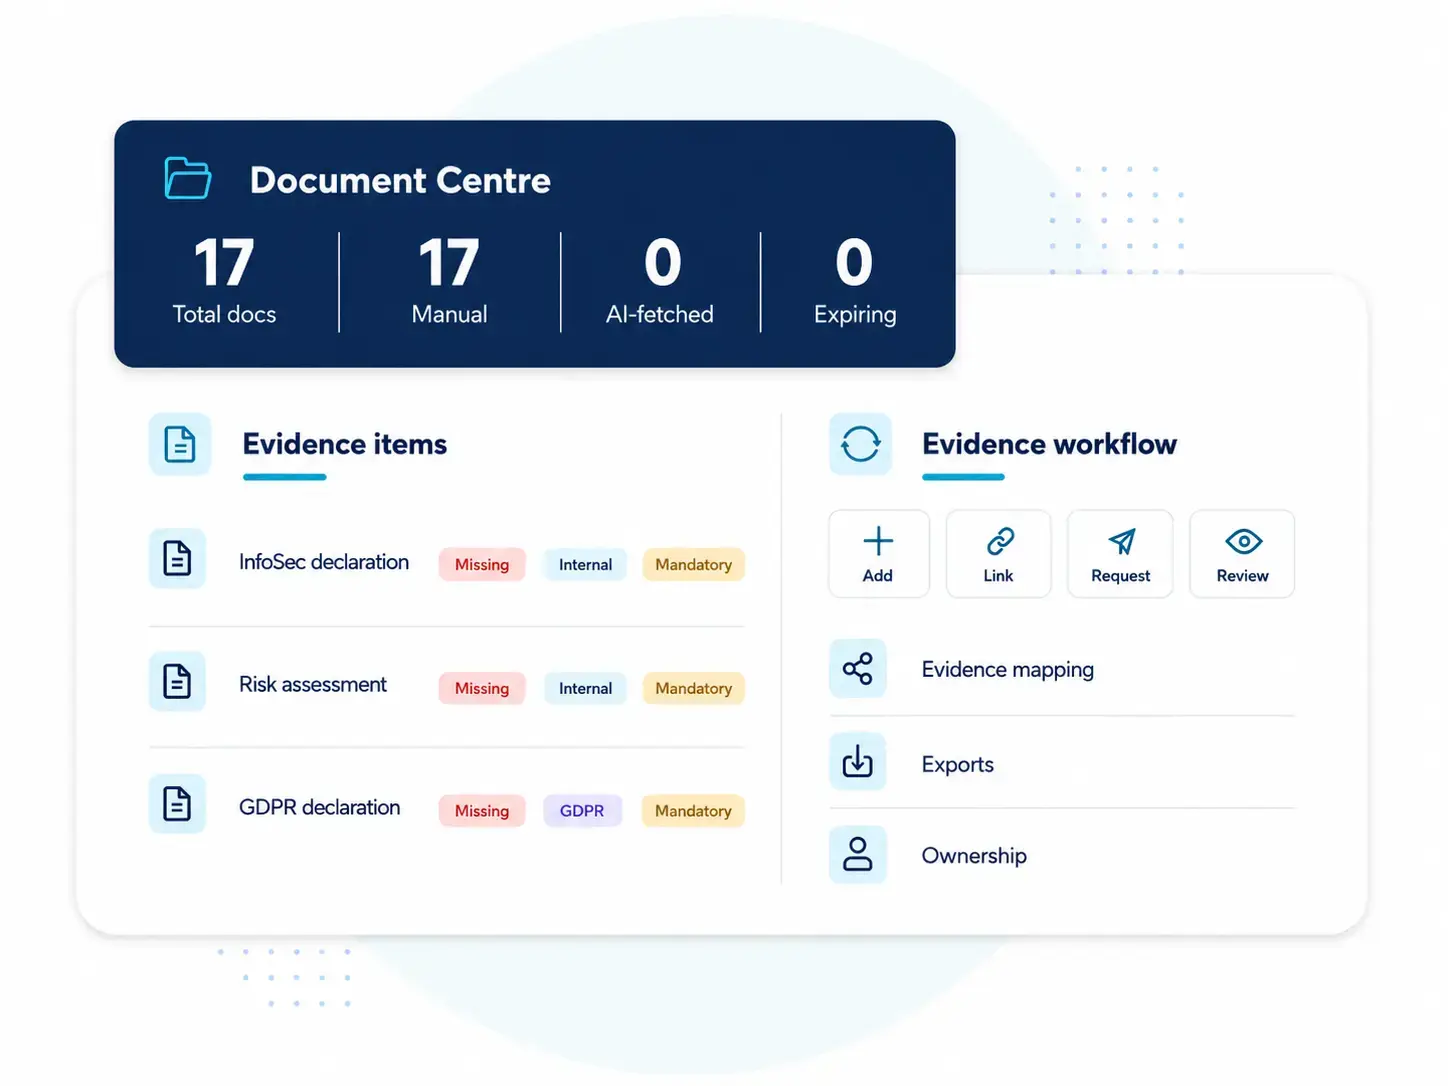Click the Evidence items document icon

(x=180, y=444)
